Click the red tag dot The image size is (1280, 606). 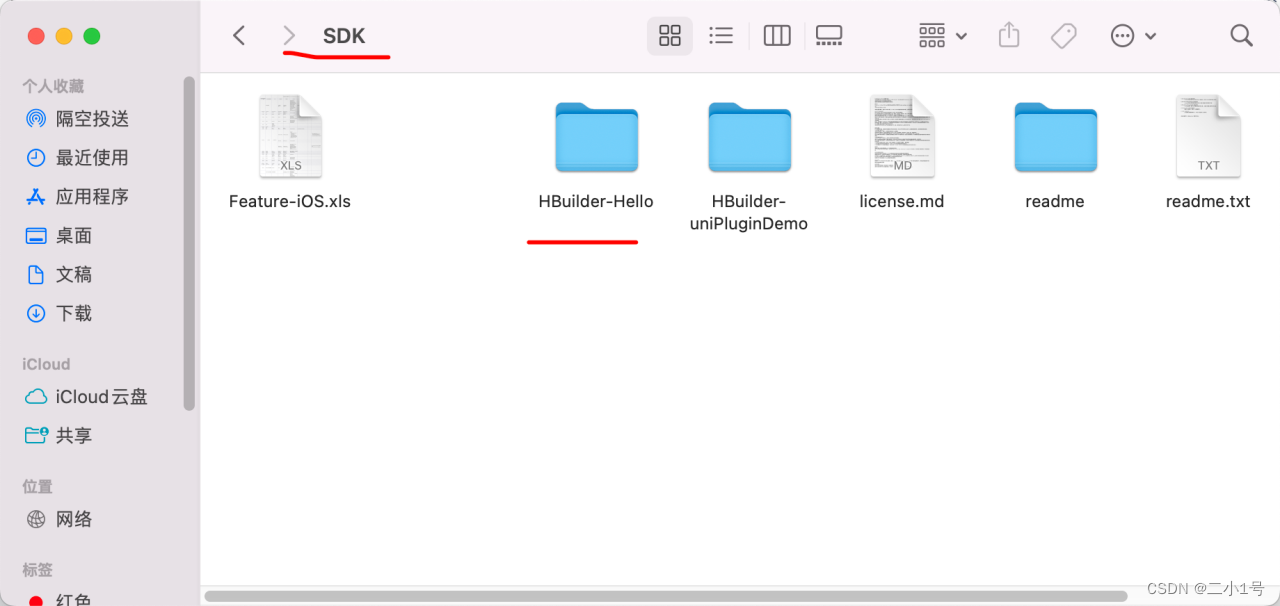pyautogui.click(x=36, y=601)
